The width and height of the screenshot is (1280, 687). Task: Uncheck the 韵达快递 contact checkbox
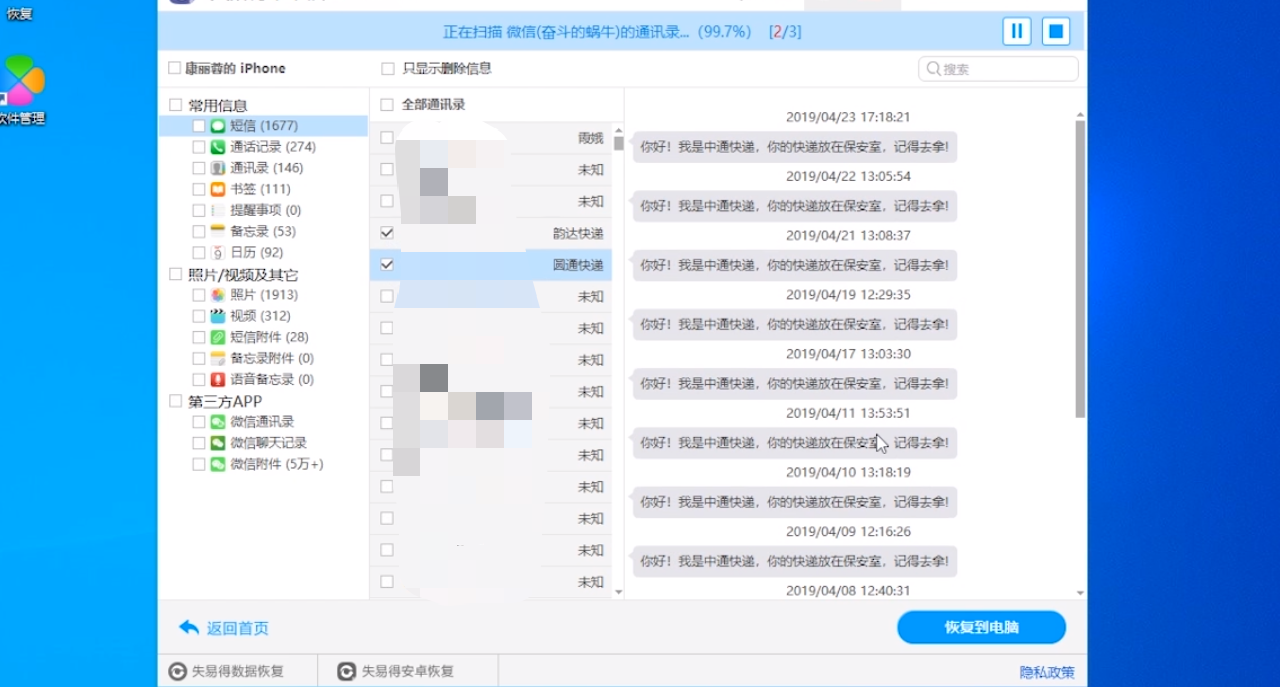pos(387,233)
